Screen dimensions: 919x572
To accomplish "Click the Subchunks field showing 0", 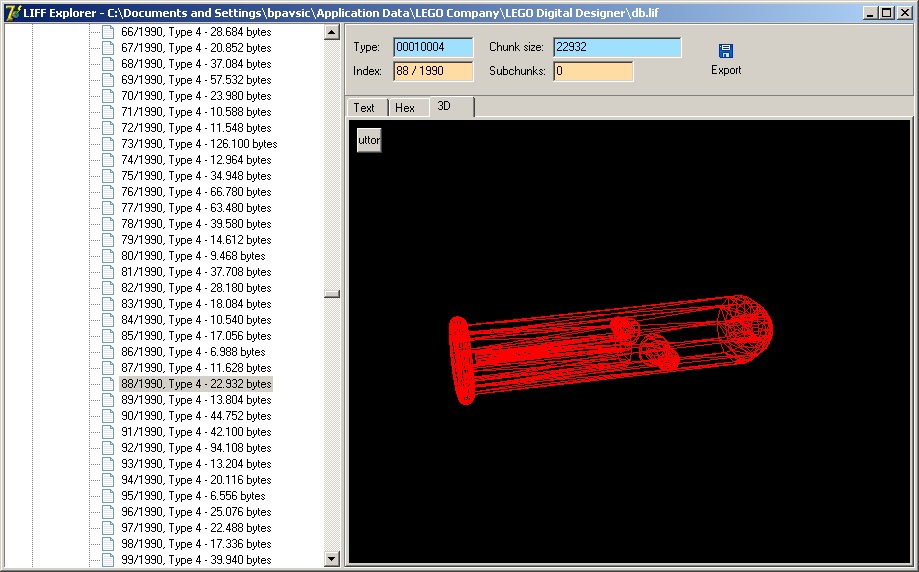I will [x=593, y=71].
